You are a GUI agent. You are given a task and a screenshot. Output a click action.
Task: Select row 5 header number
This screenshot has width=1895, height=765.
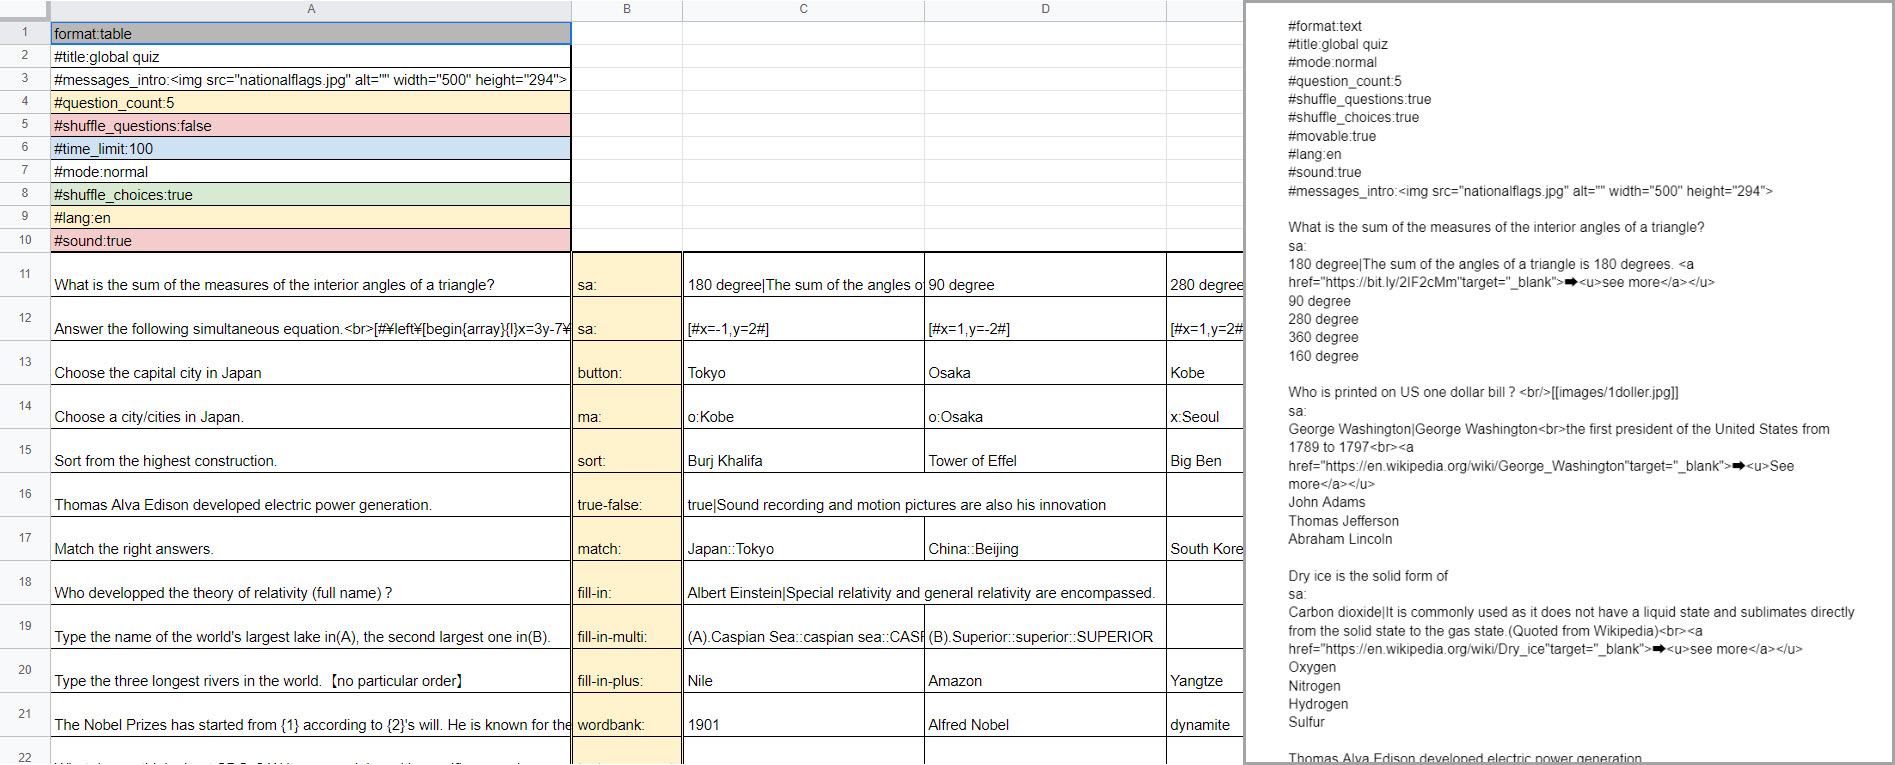click(25, 125)
